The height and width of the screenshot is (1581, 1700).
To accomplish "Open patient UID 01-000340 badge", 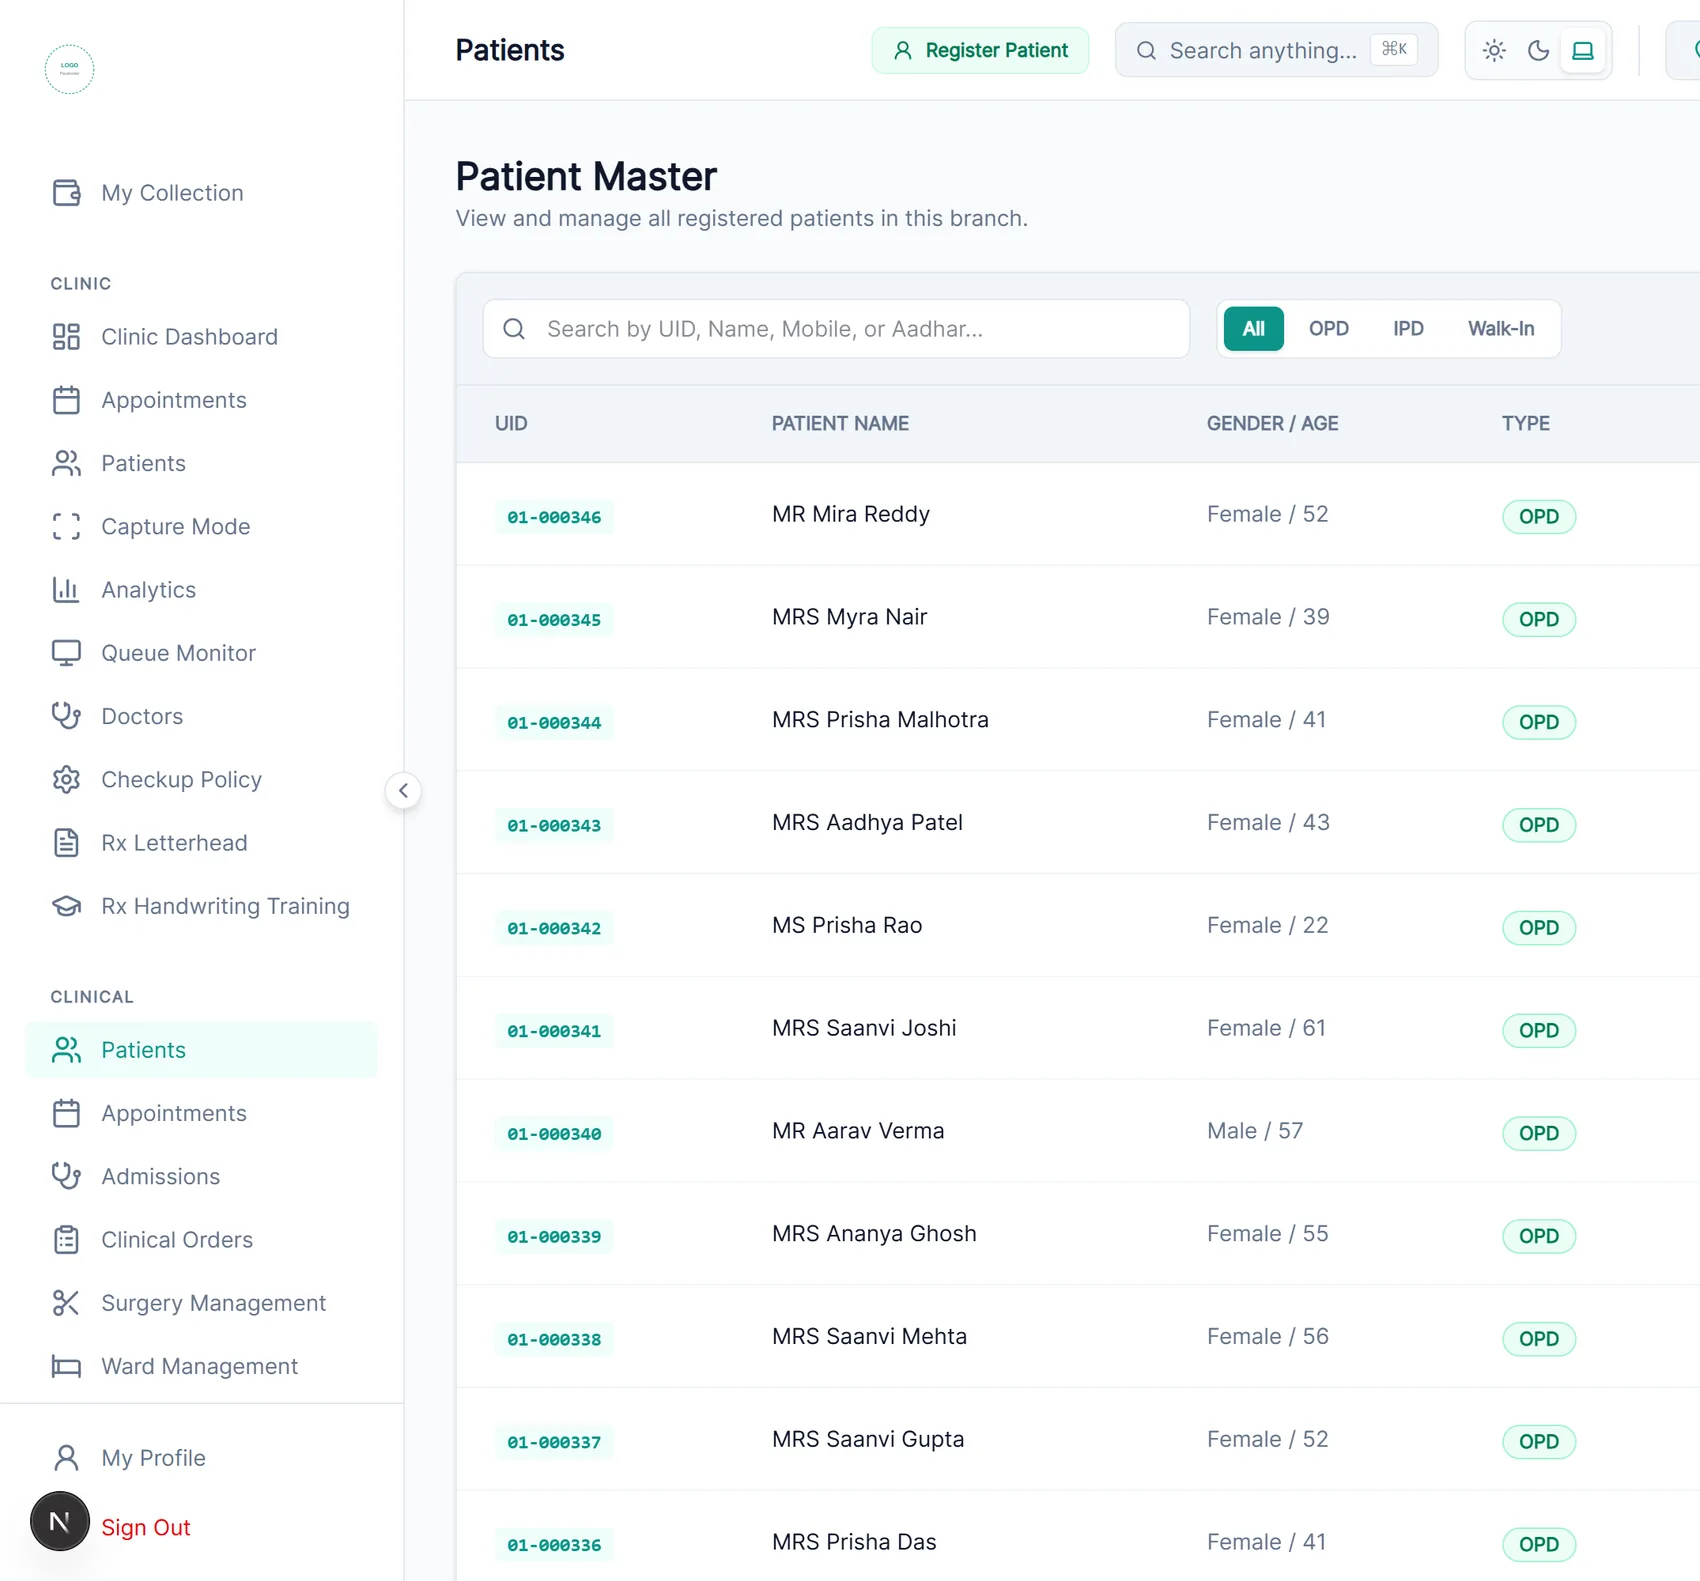I will pyautogui.click(x=554, y=1134).
